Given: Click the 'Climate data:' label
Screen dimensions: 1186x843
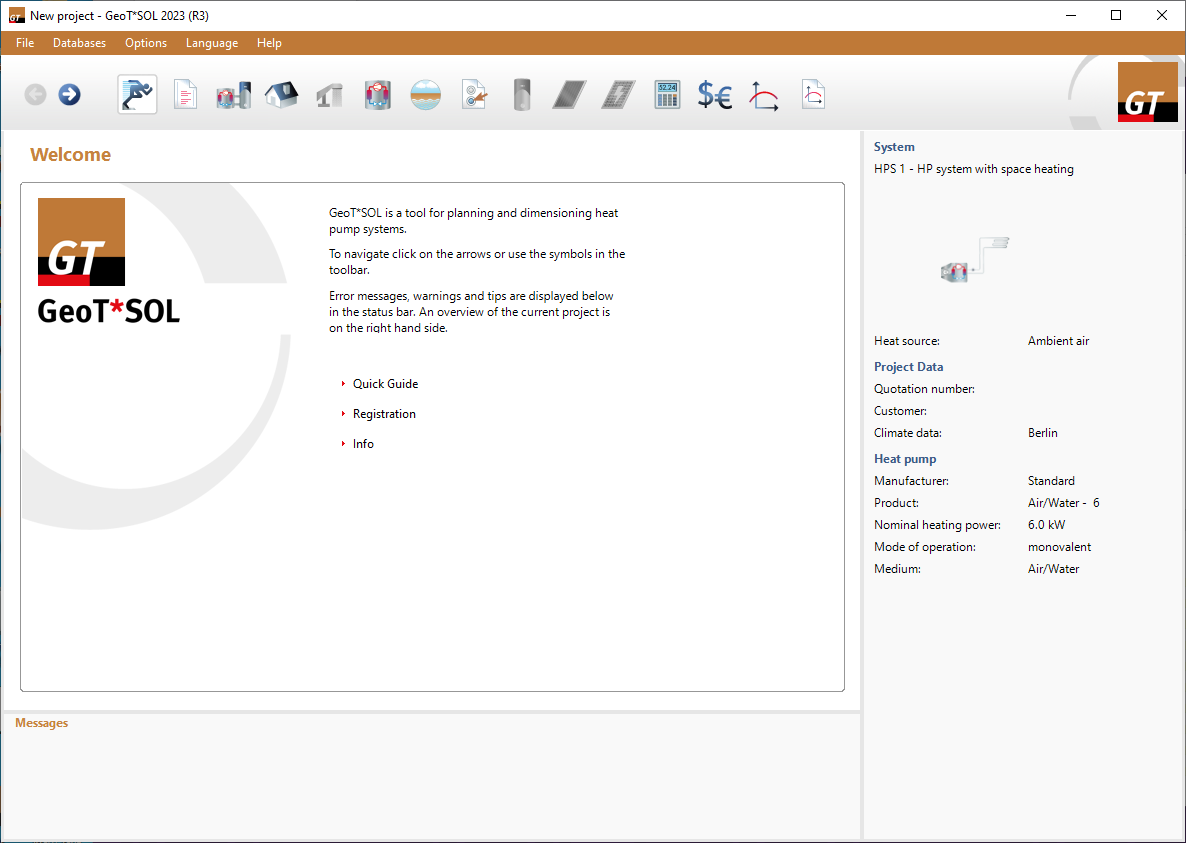Looking at the screenshot, I should [x=908, y=432].
